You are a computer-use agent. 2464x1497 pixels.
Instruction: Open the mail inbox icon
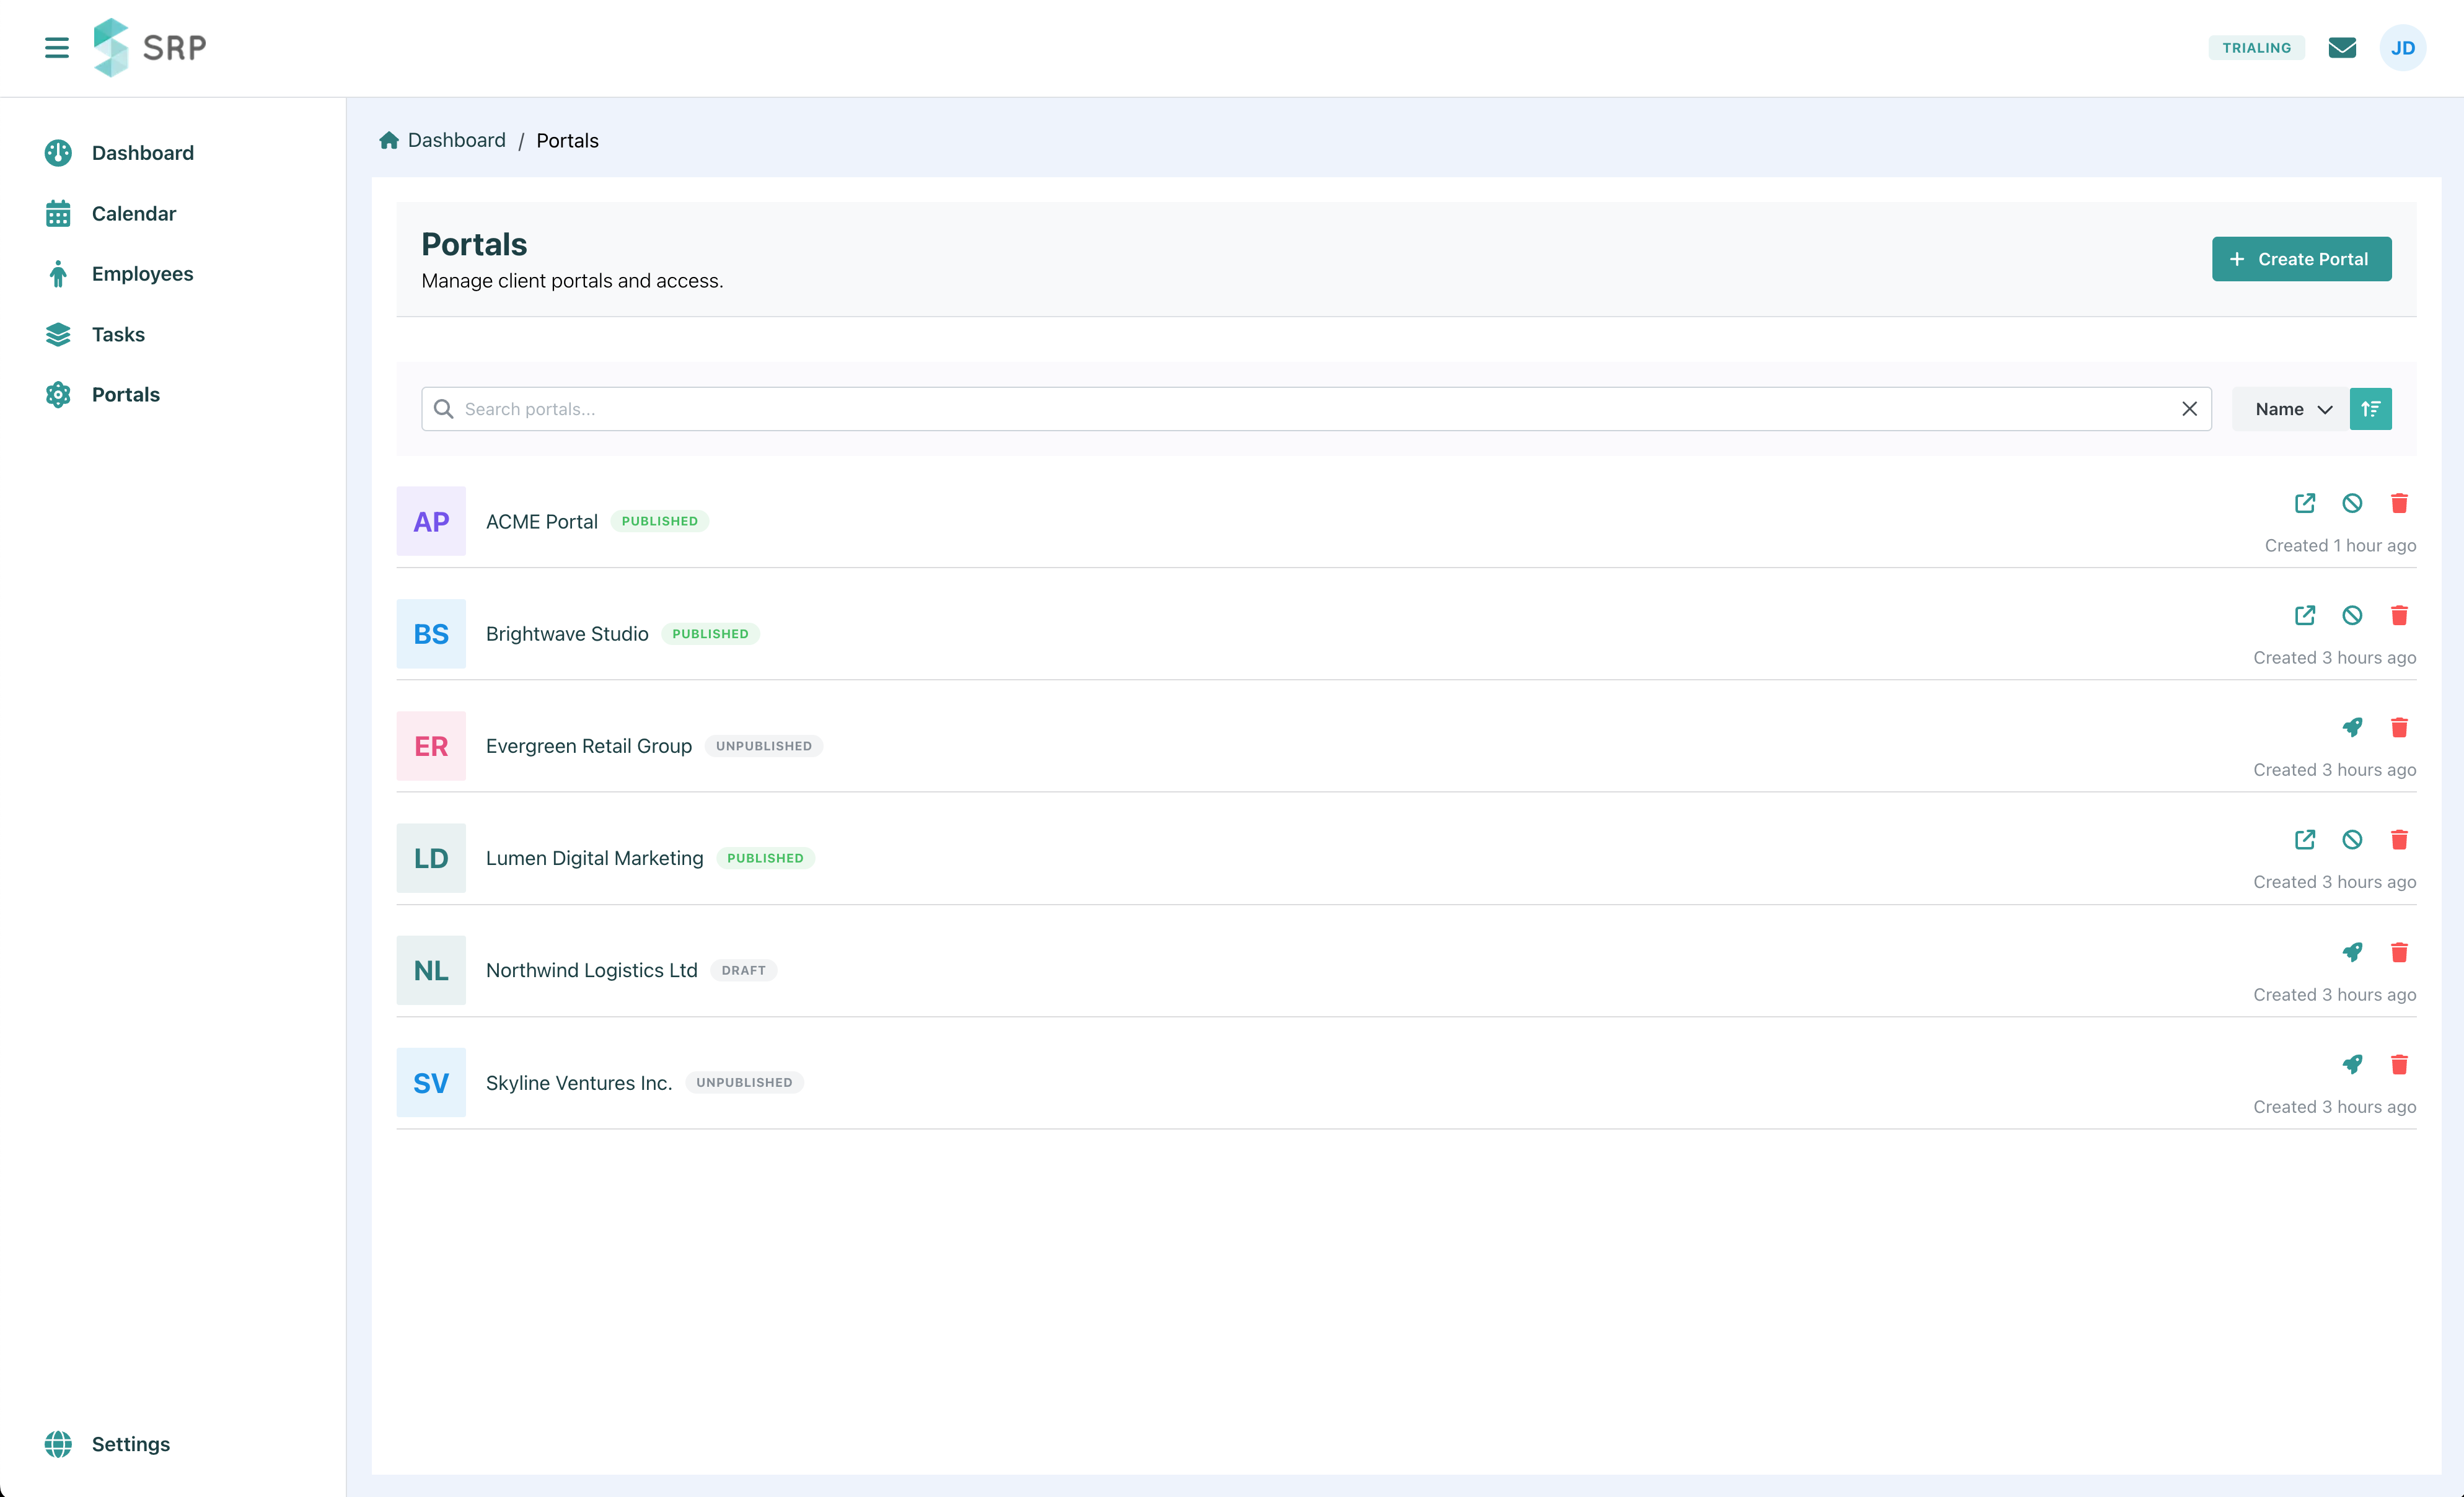click(x=2342, y=48)
